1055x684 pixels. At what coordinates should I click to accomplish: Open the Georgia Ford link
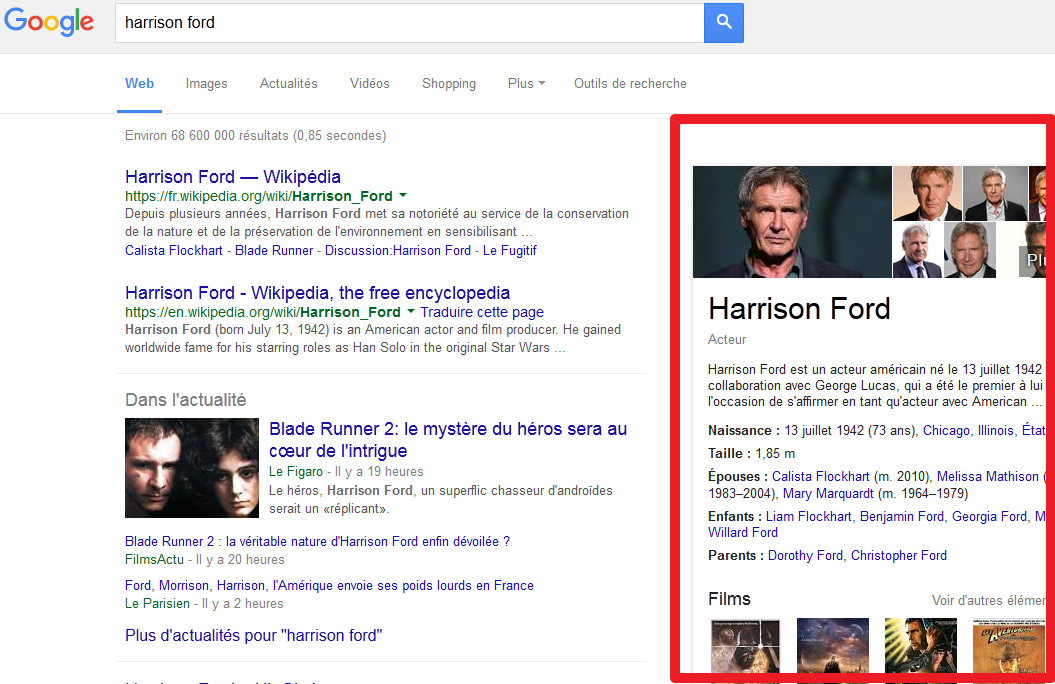[x=989, y=517]
